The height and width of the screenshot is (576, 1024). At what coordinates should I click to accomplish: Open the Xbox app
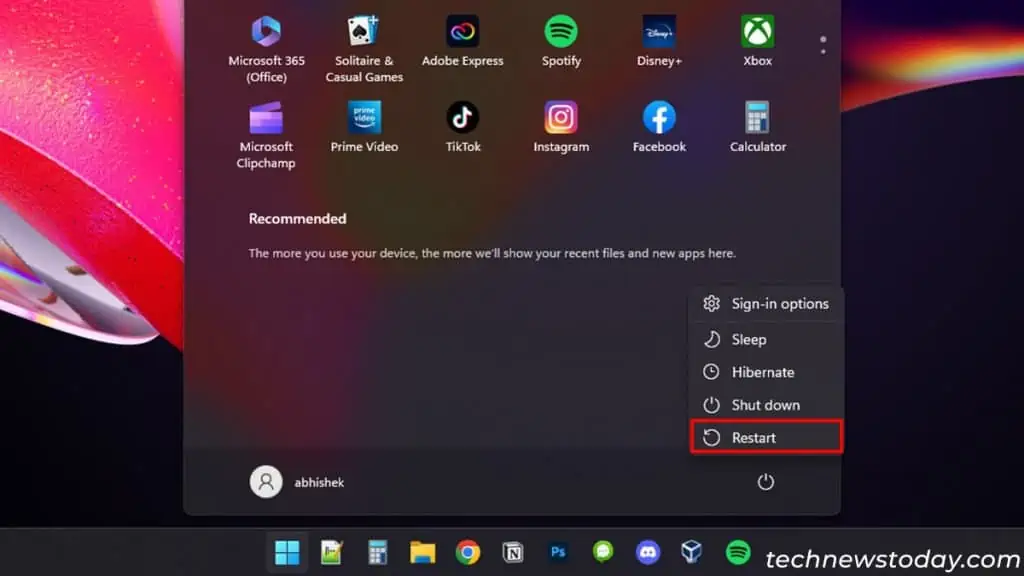pos(758,40)
